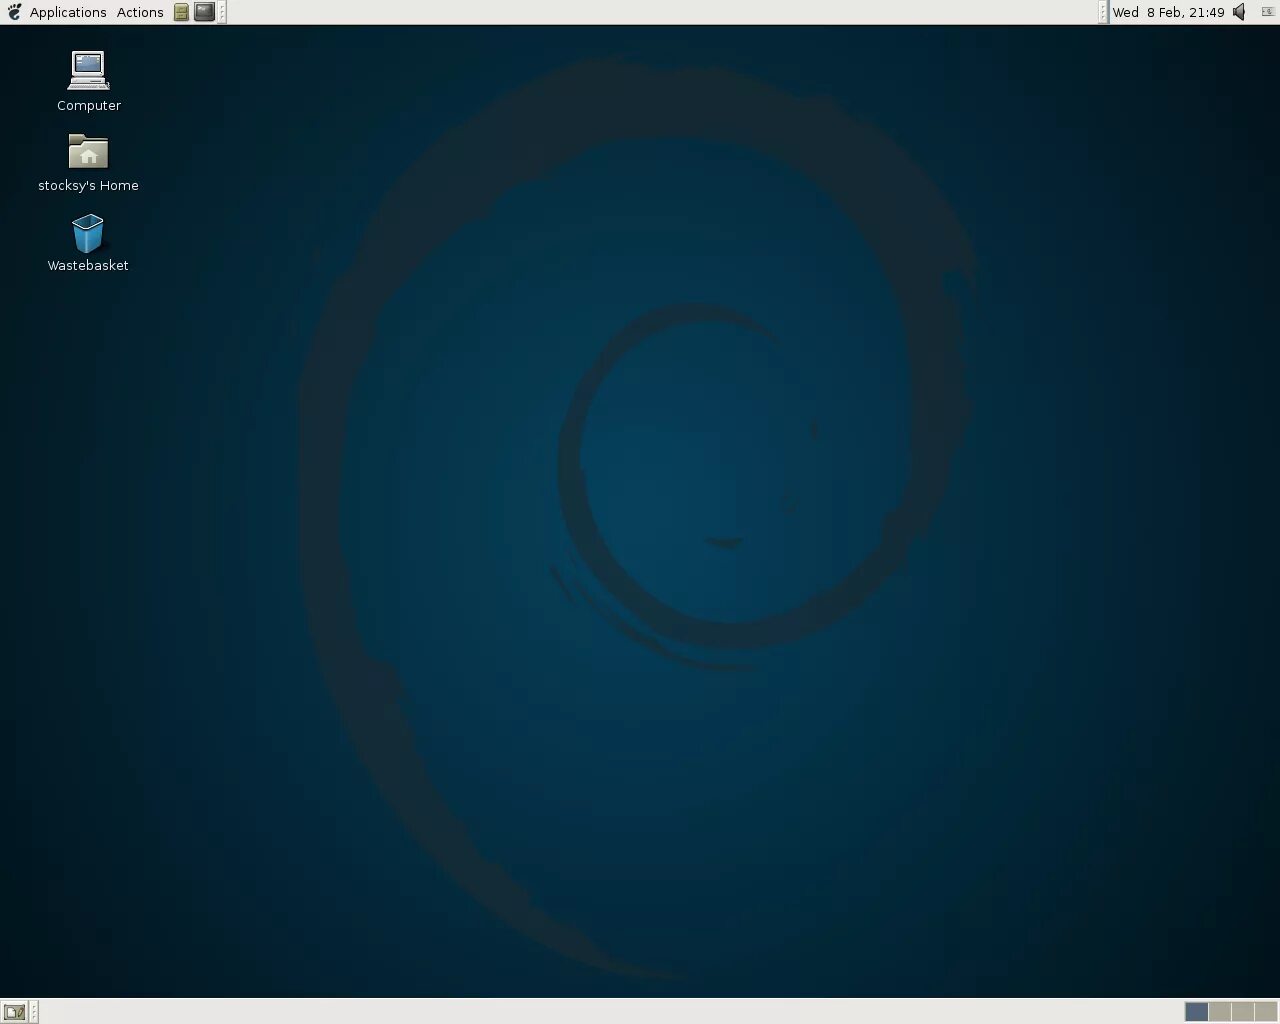Click the notification area icon beside the speaker

1267,12
